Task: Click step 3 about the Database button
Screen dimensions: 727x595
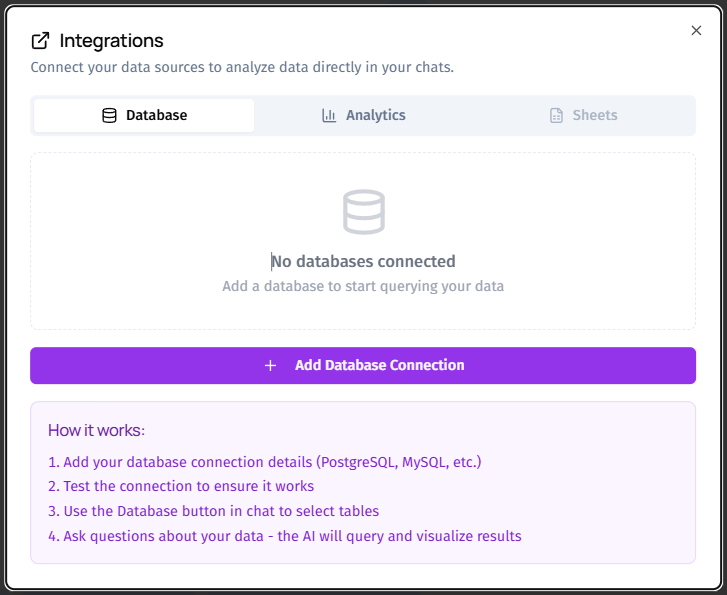Action: [213, 511]
